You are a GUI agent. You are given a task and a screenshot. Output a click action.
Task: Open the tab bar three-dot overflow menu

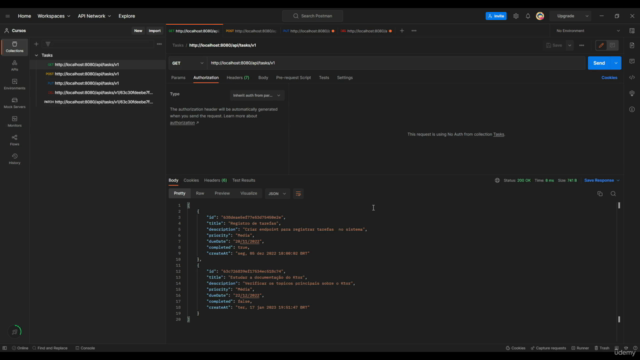point(414,31)
